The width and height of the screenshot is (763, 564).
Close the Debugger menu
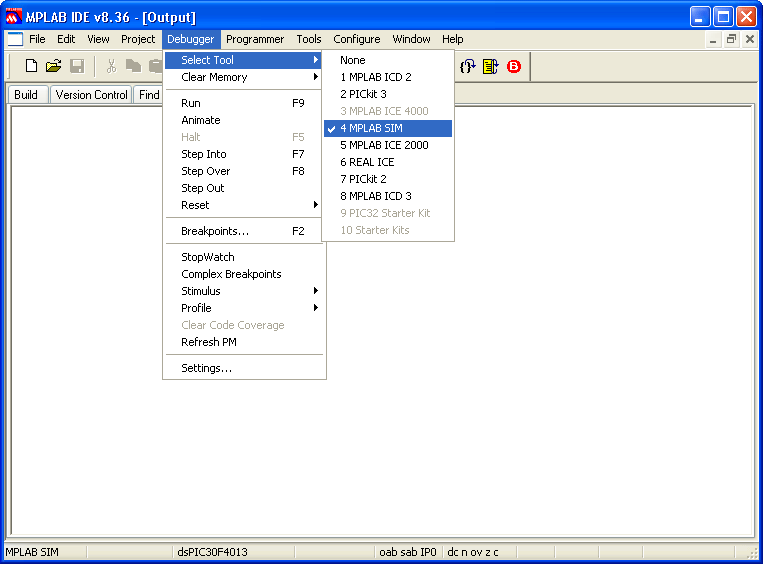[191, 39]
